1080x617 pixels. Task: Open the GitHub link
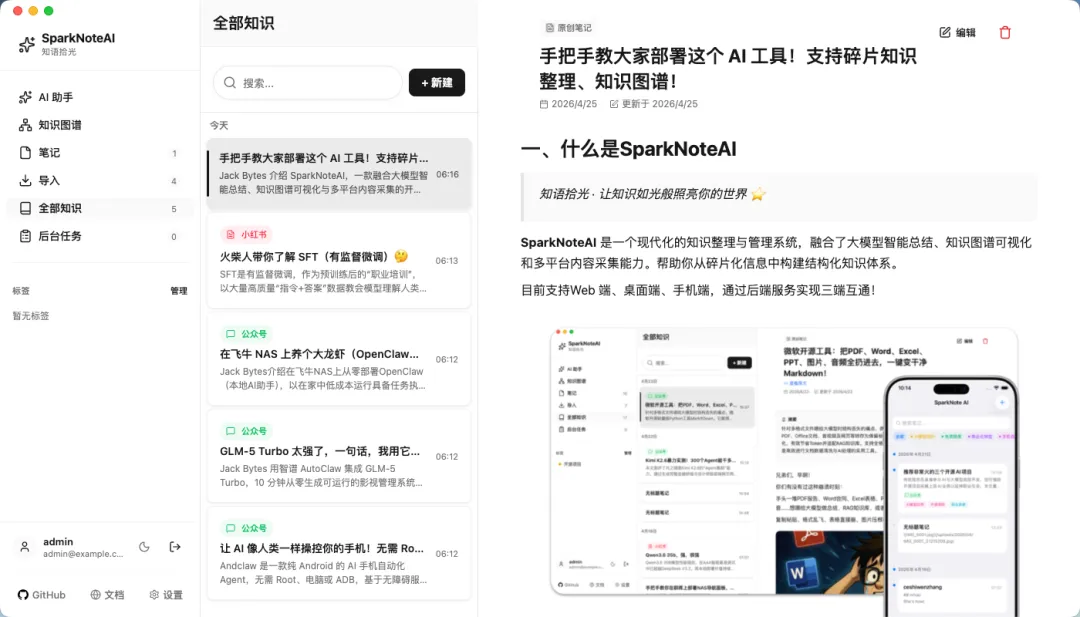point(42,595)
